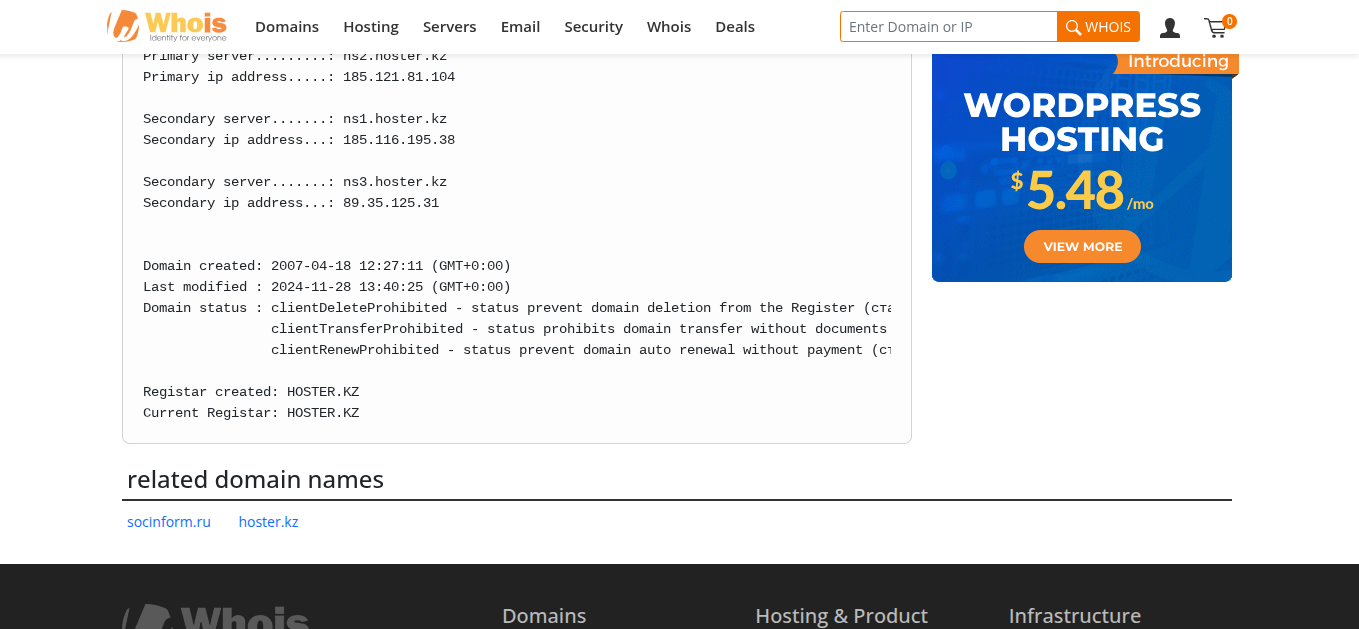Viewport: 1359px width, 629px height.
Task: Open the Domains menu
Action: (287, 27)
